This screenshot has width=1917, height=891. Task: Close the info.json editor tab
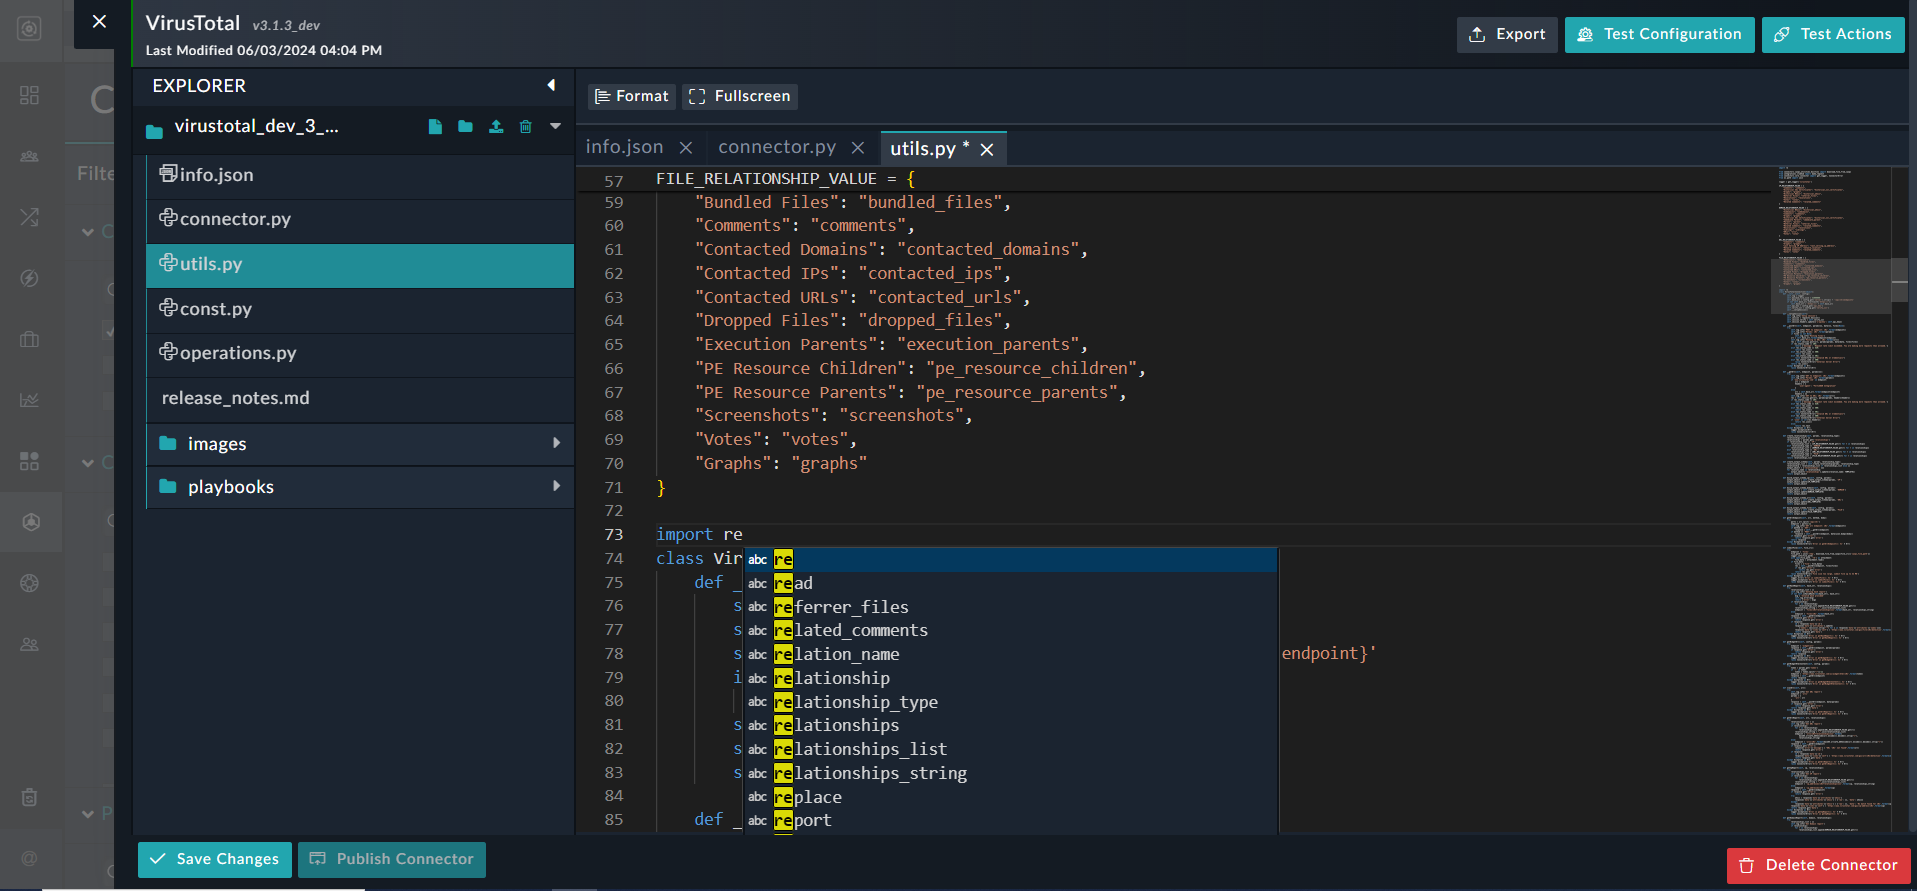(x=686, y=148)
